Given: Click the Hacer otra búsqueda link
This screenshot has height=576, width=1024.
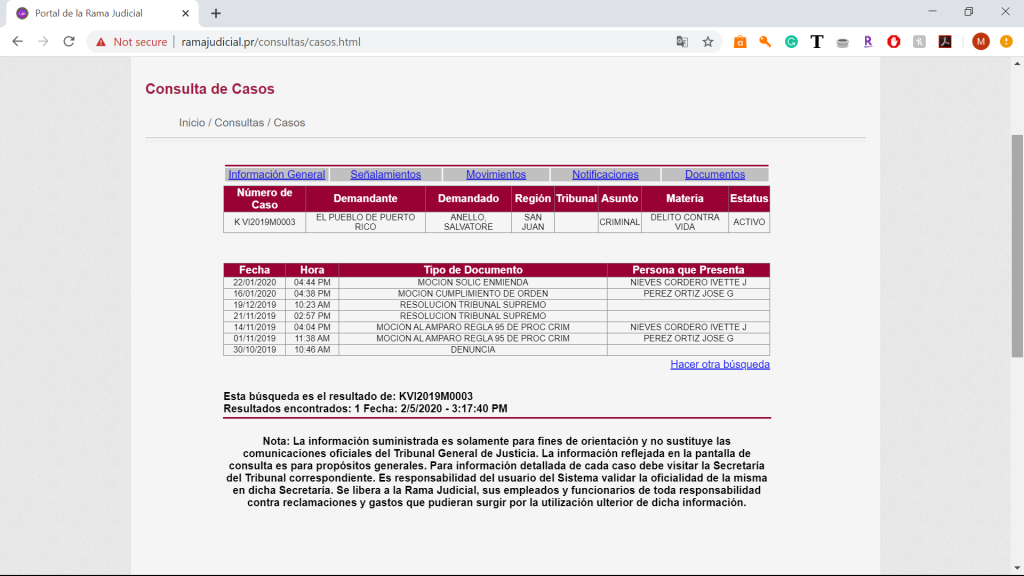Looking at the screenshot, I should pyautogui.click(x=719, y=364).
